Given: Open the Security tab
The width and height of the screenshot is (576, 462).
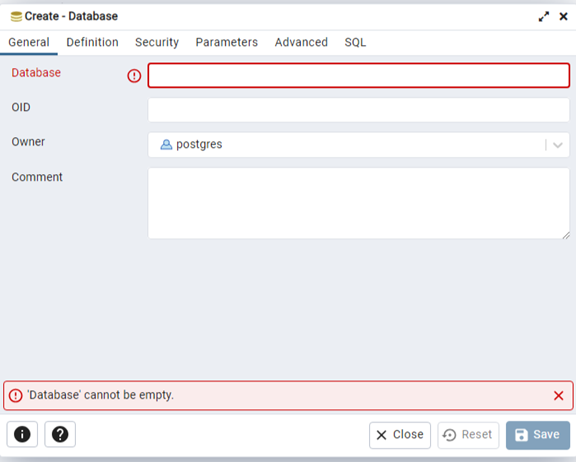Looking at the screenshot, I should point(157,42).
